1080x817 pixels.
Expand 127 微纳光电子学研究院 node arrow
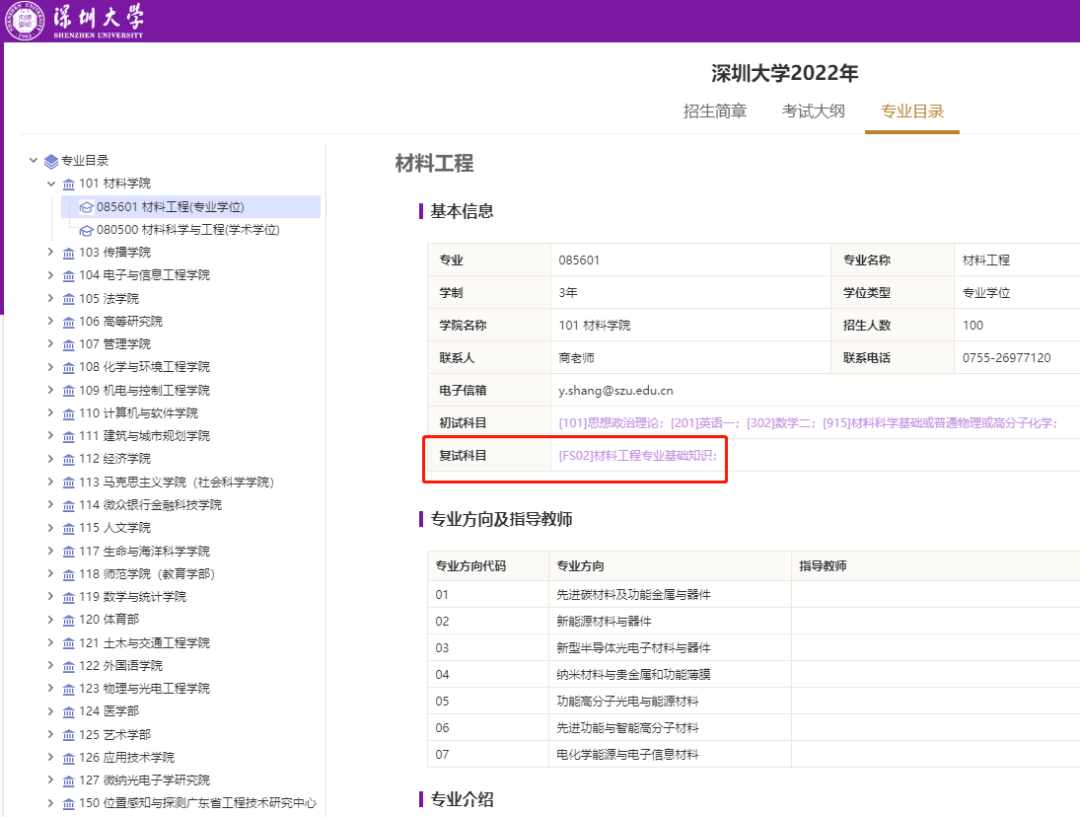[51, 780]
